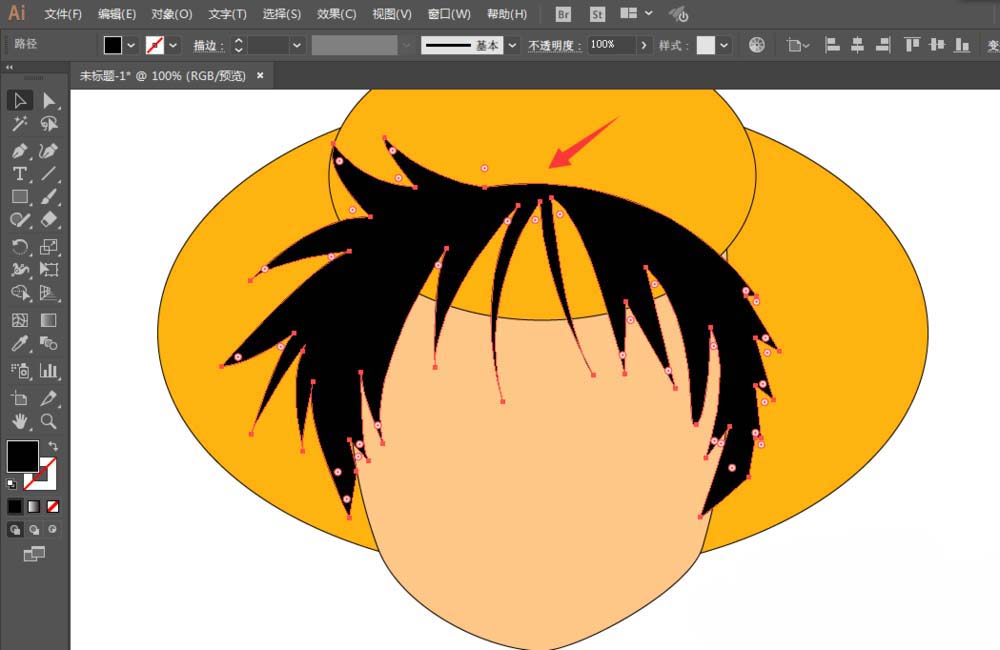
Task: Open Adobe Stock (St) button
Action: (x=597, y=14)
